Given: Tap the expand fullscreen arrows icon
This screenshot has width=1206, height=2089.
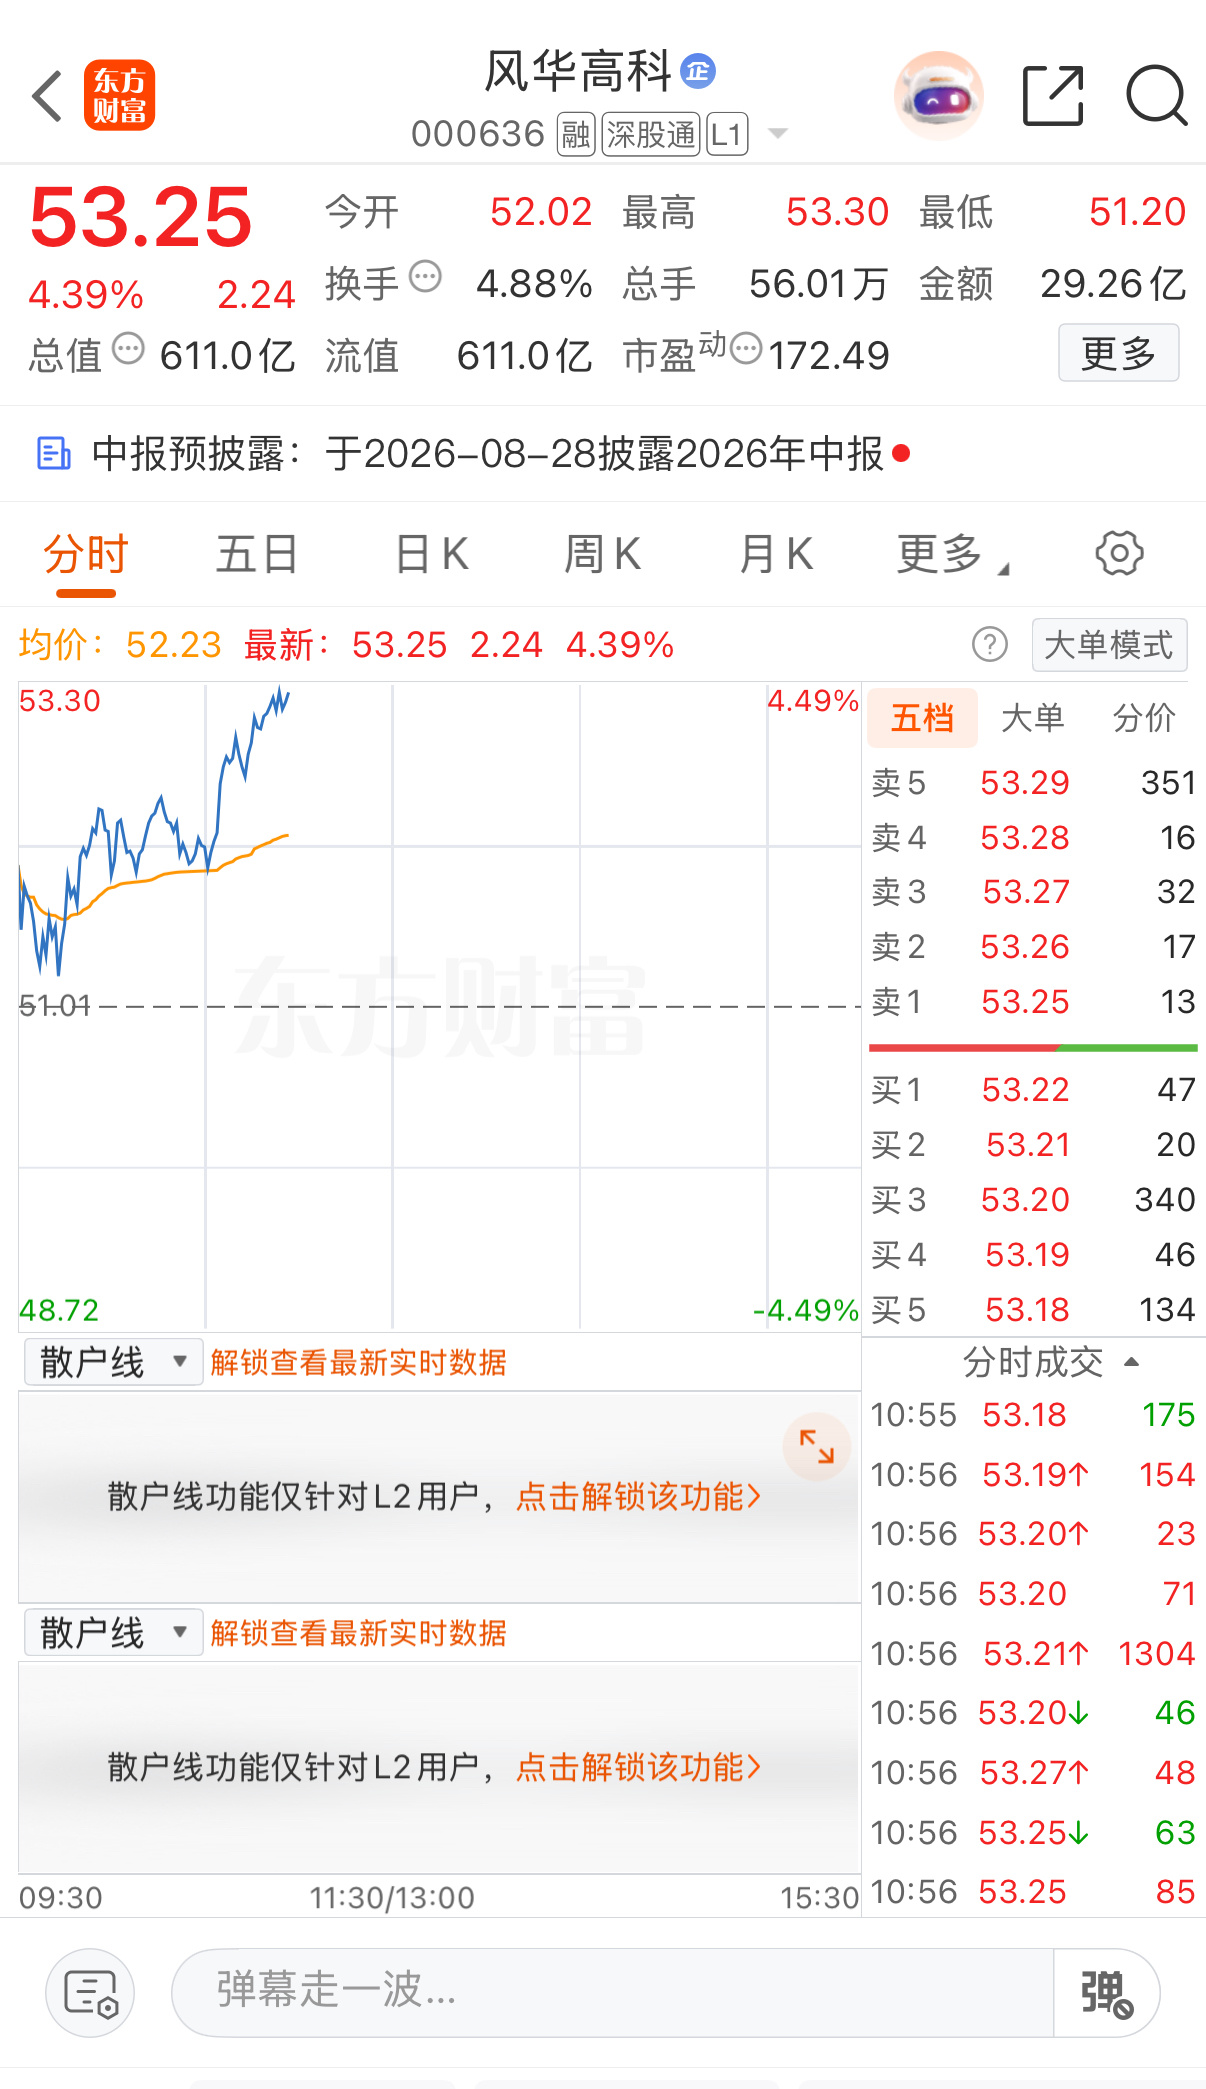Looking at the screenshot, I should tap(817, 1446).
